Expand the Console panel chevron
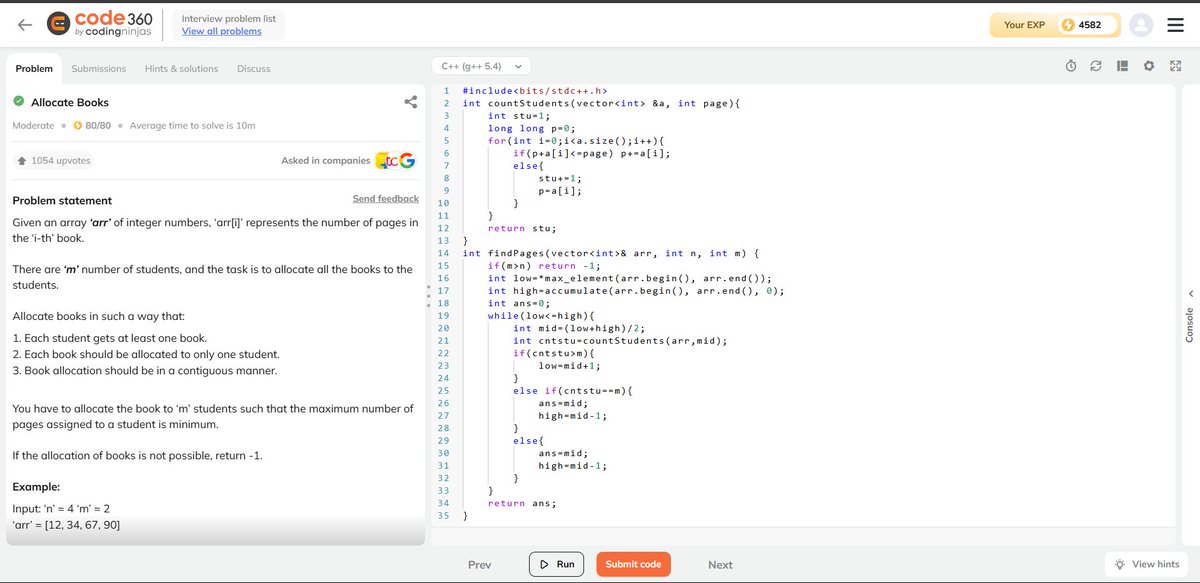The image size is (1200, 583). tap(1190, 293)
